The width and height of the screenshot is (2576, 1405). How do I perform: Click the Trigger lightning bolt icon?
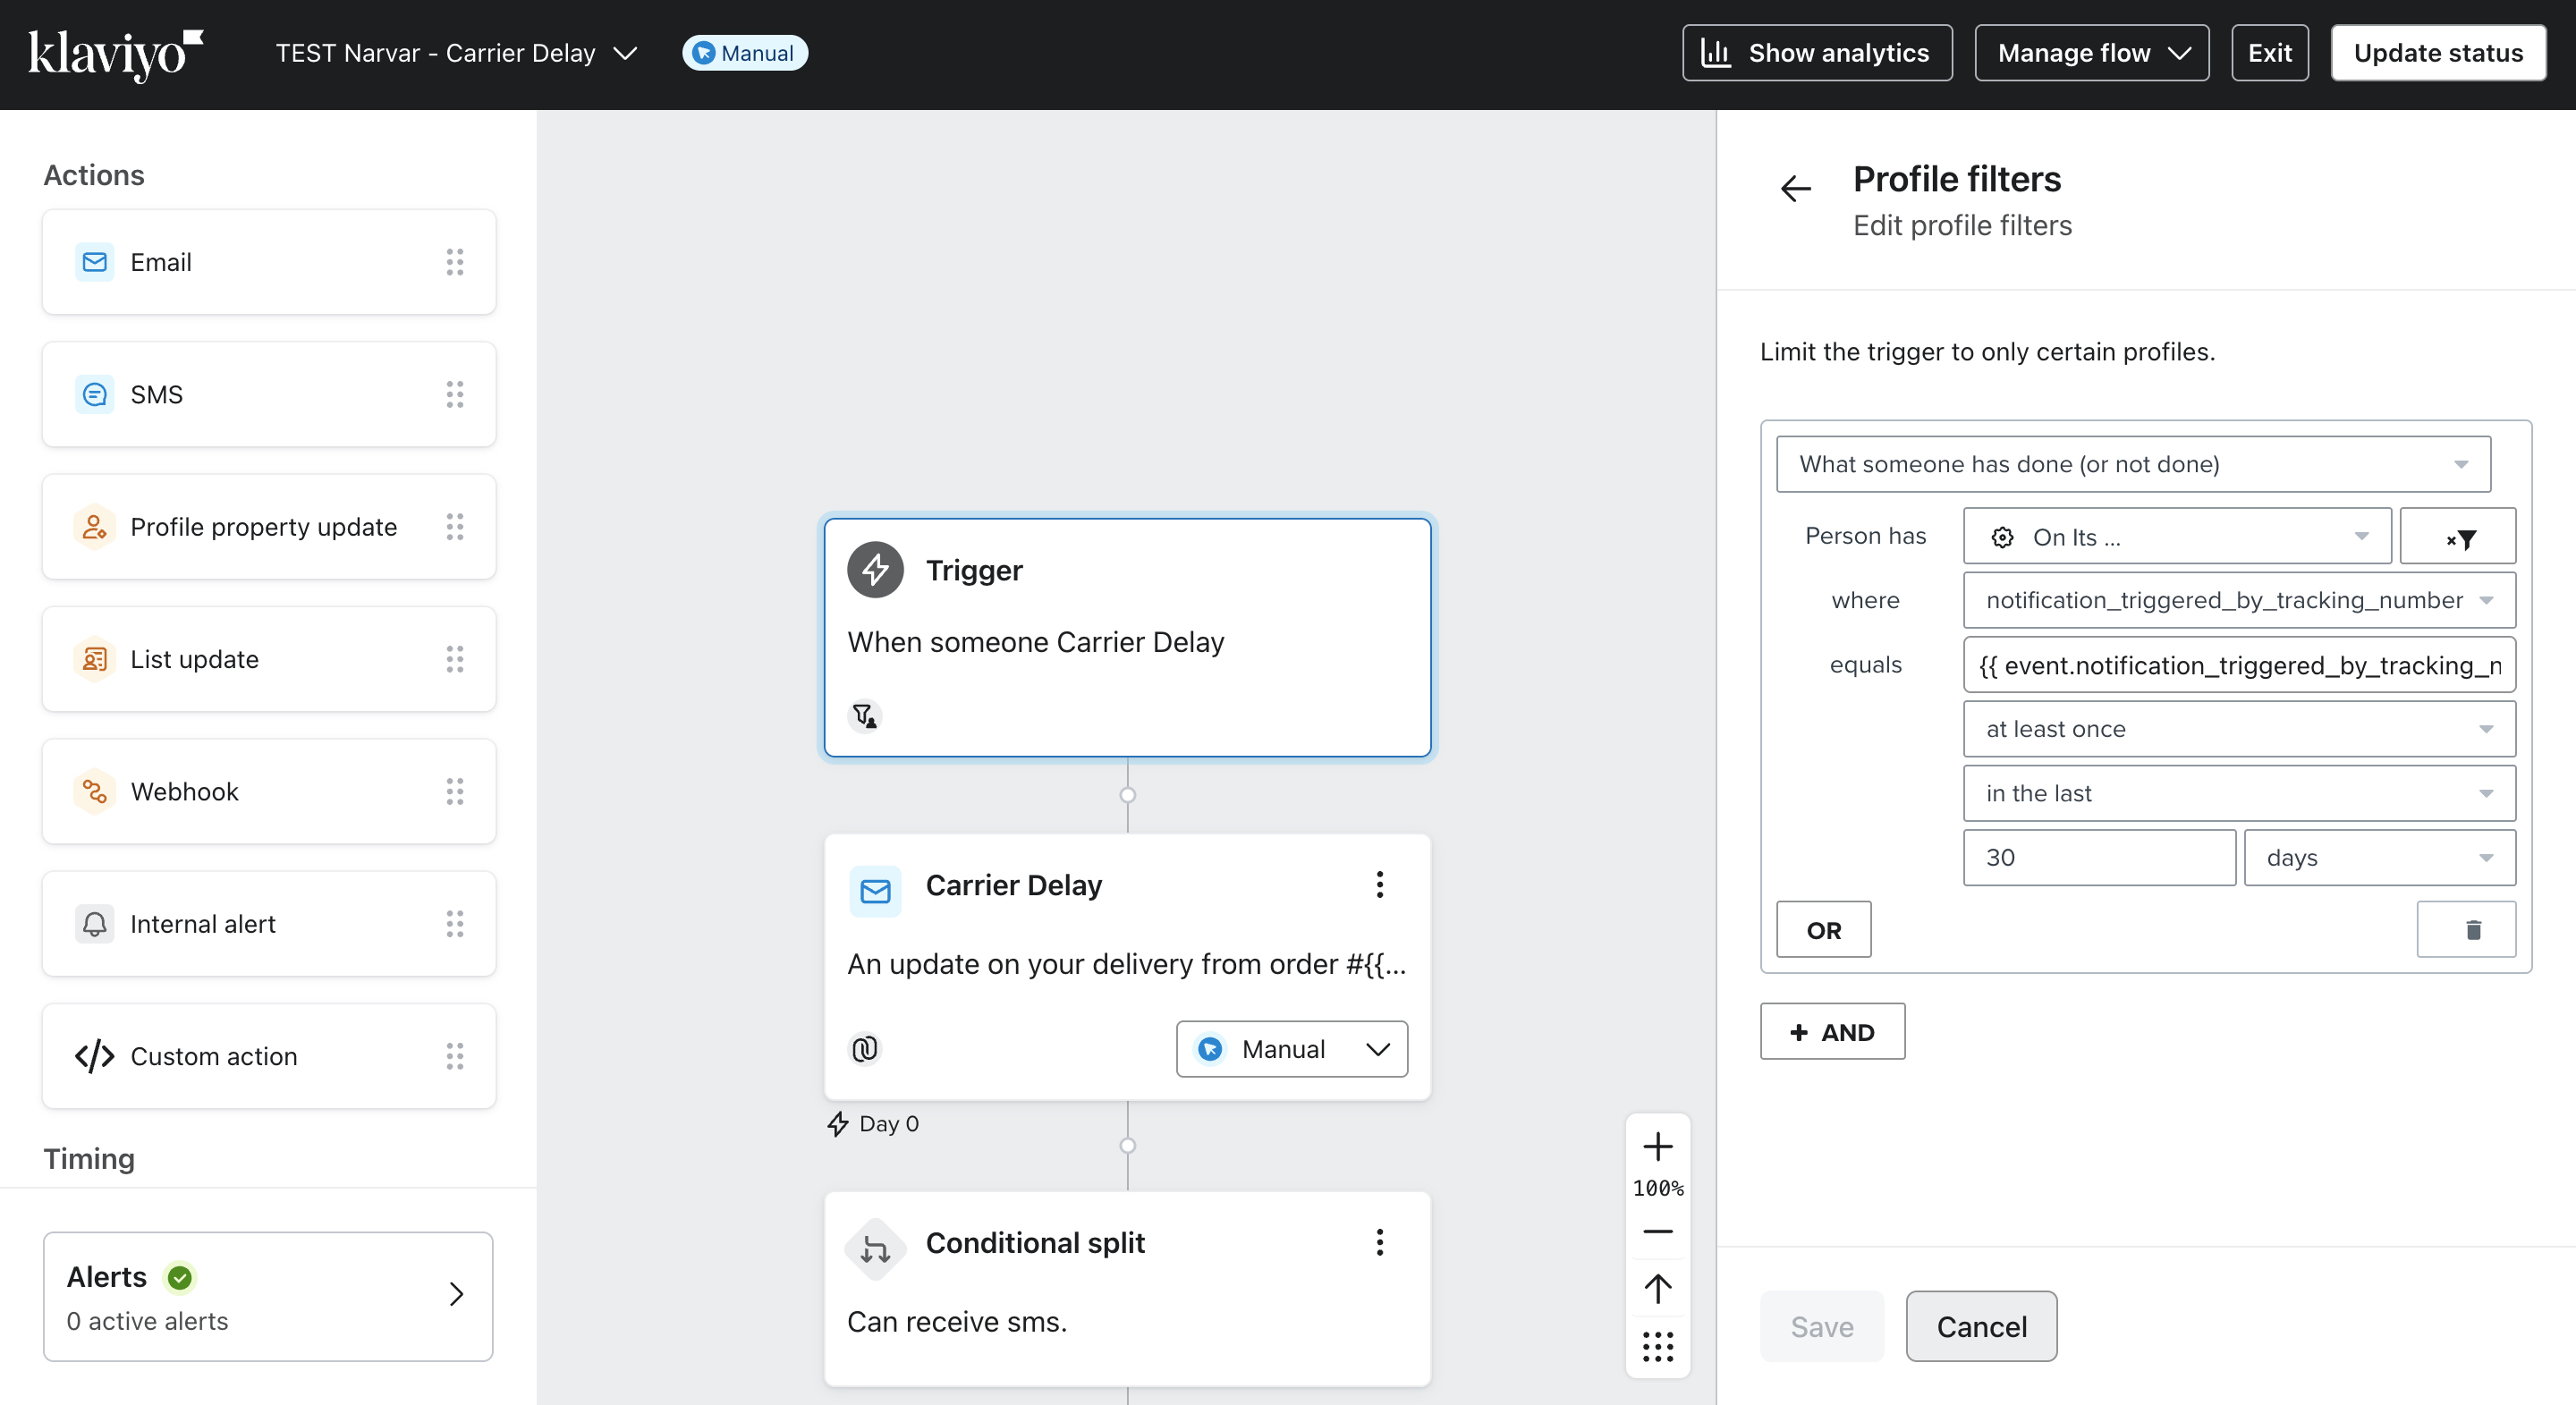(875, 570)
